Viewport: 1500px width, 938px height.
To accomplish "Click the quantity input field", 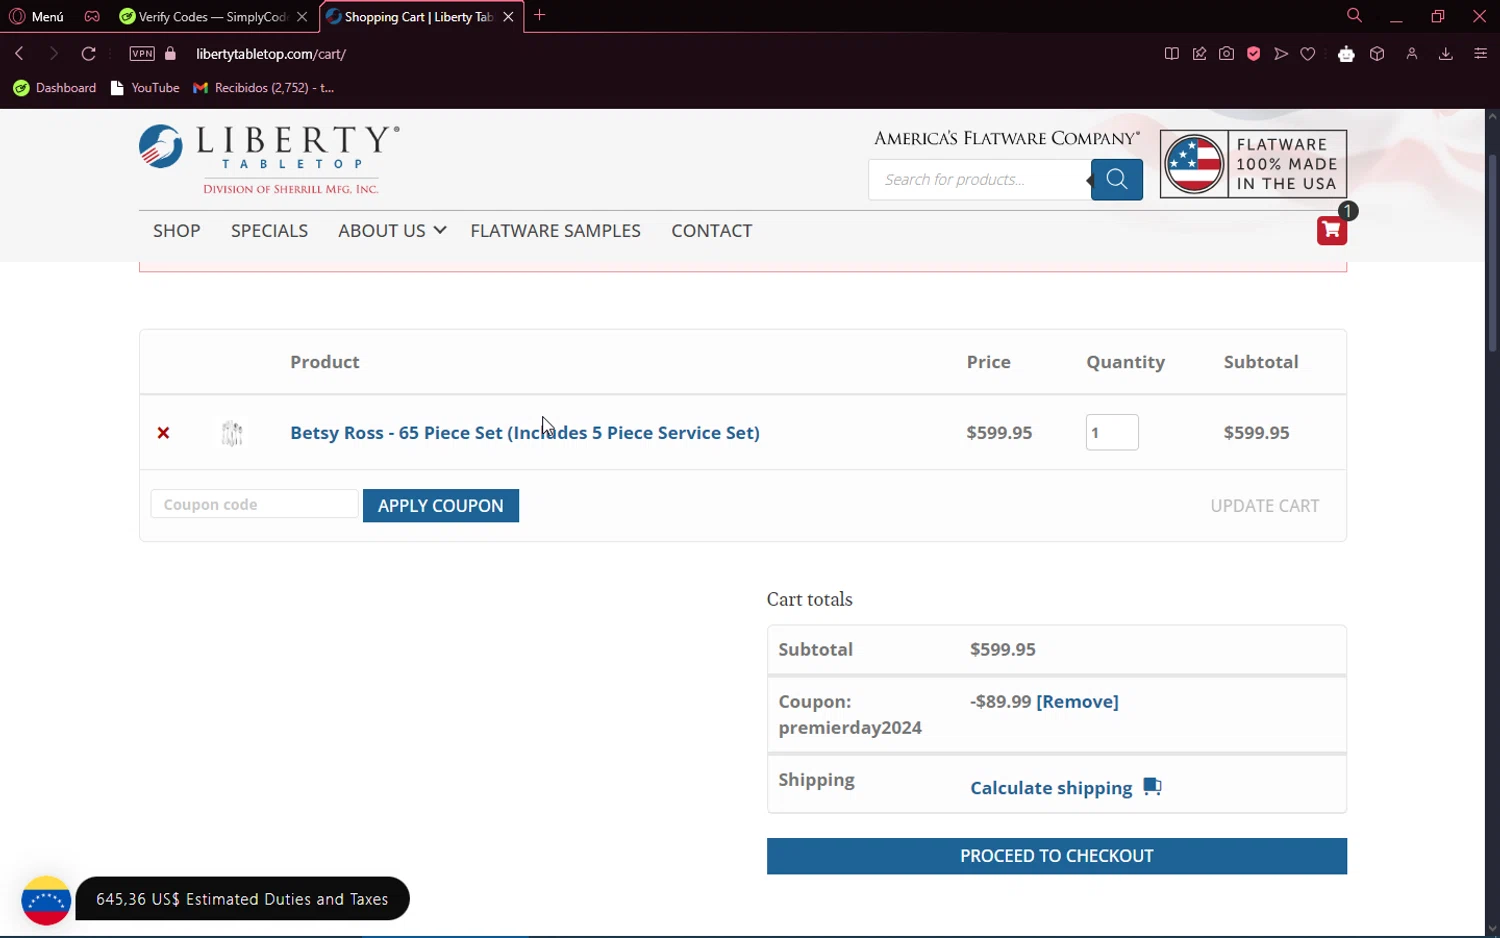I will point(1112,432).
